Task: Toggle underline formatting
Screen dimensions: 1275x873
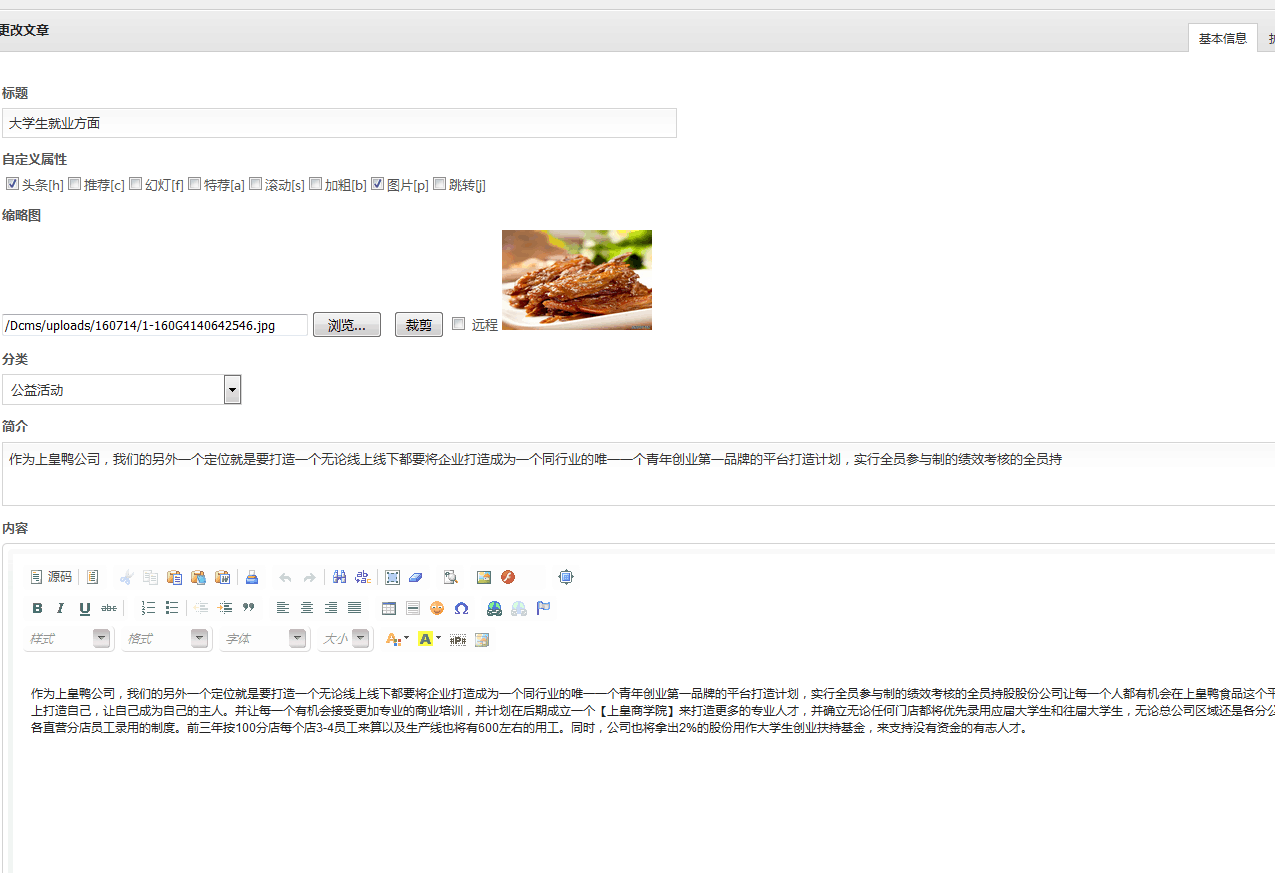Action: (x=85, y=608)
